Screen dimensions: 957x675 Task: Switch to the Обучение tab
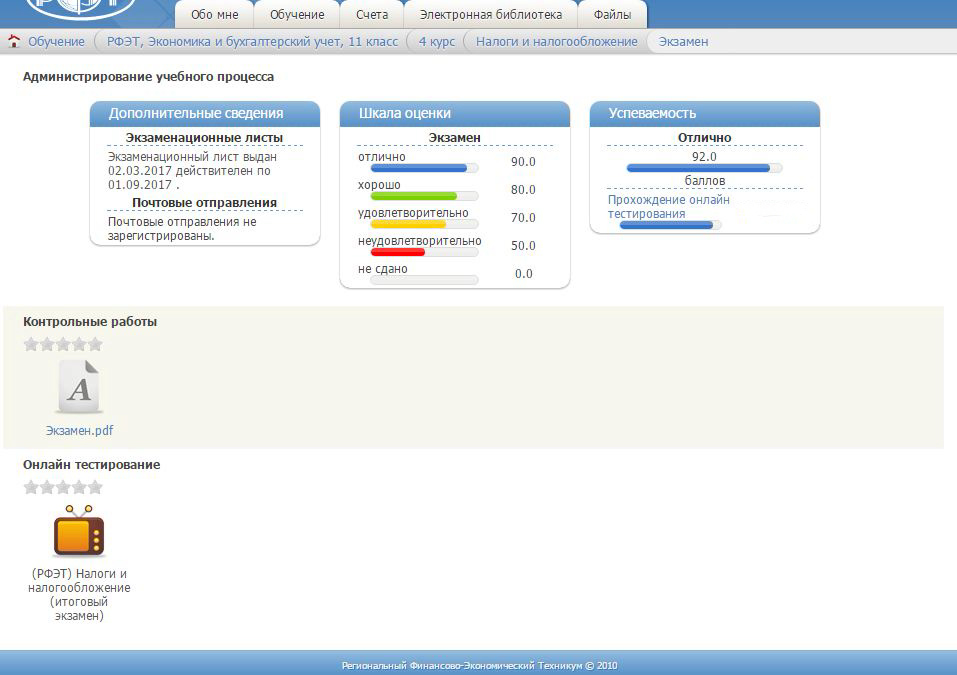297,15
